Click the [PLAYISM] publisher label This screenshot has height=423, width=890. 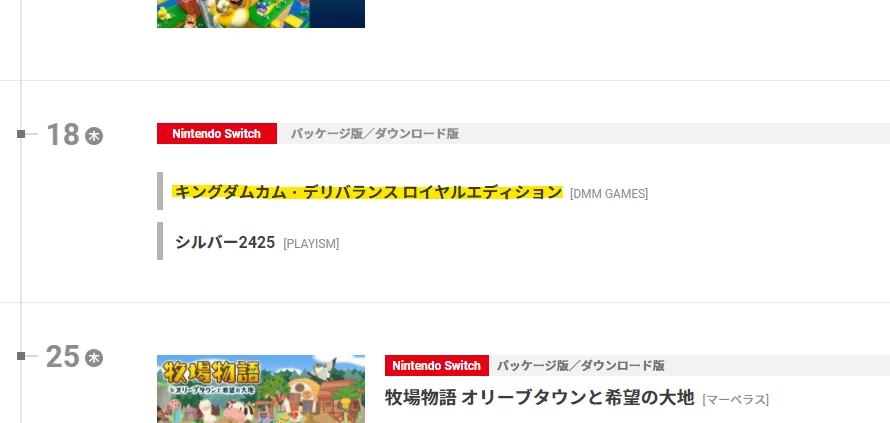tap(311, 244)
